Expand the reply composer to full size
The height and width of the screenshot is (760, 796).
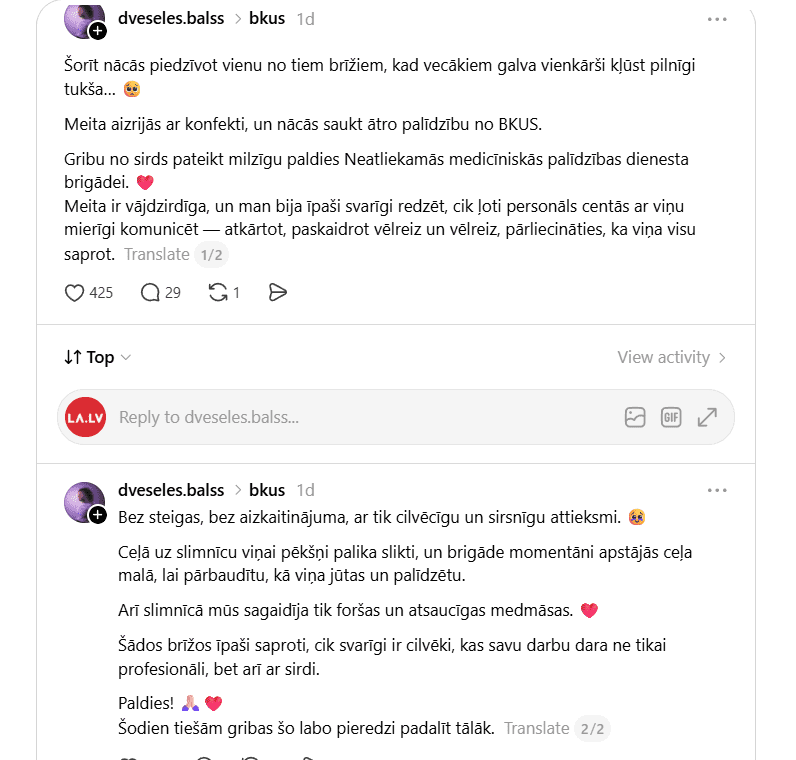pyautogui.click(x=707, y=417)
